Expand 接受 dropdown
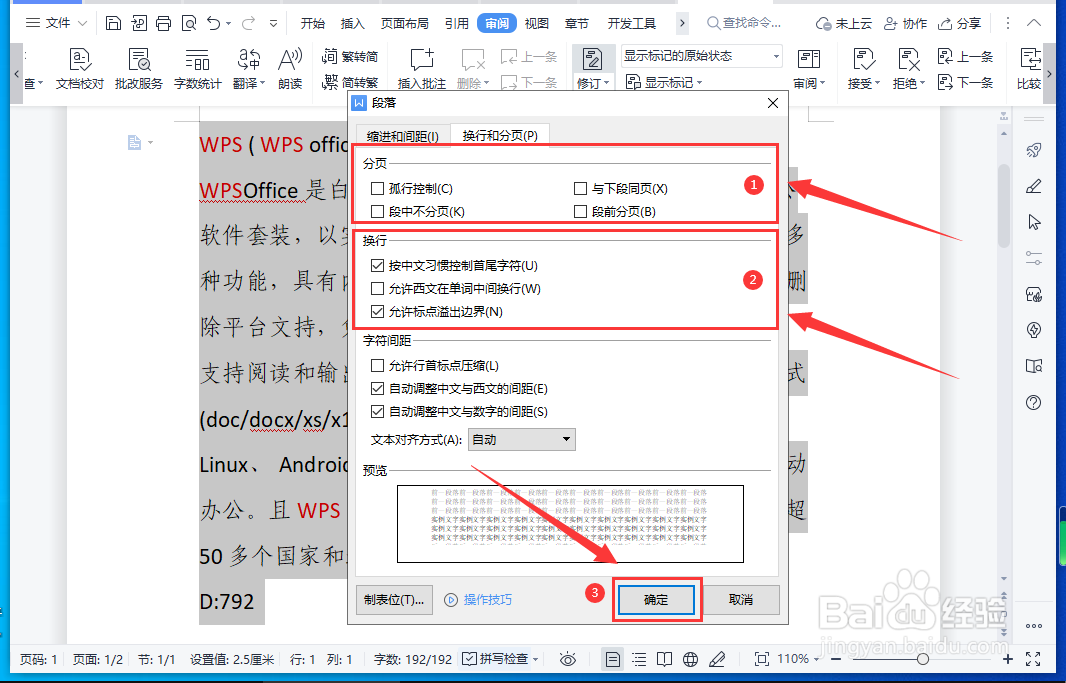 coord(877,83)
